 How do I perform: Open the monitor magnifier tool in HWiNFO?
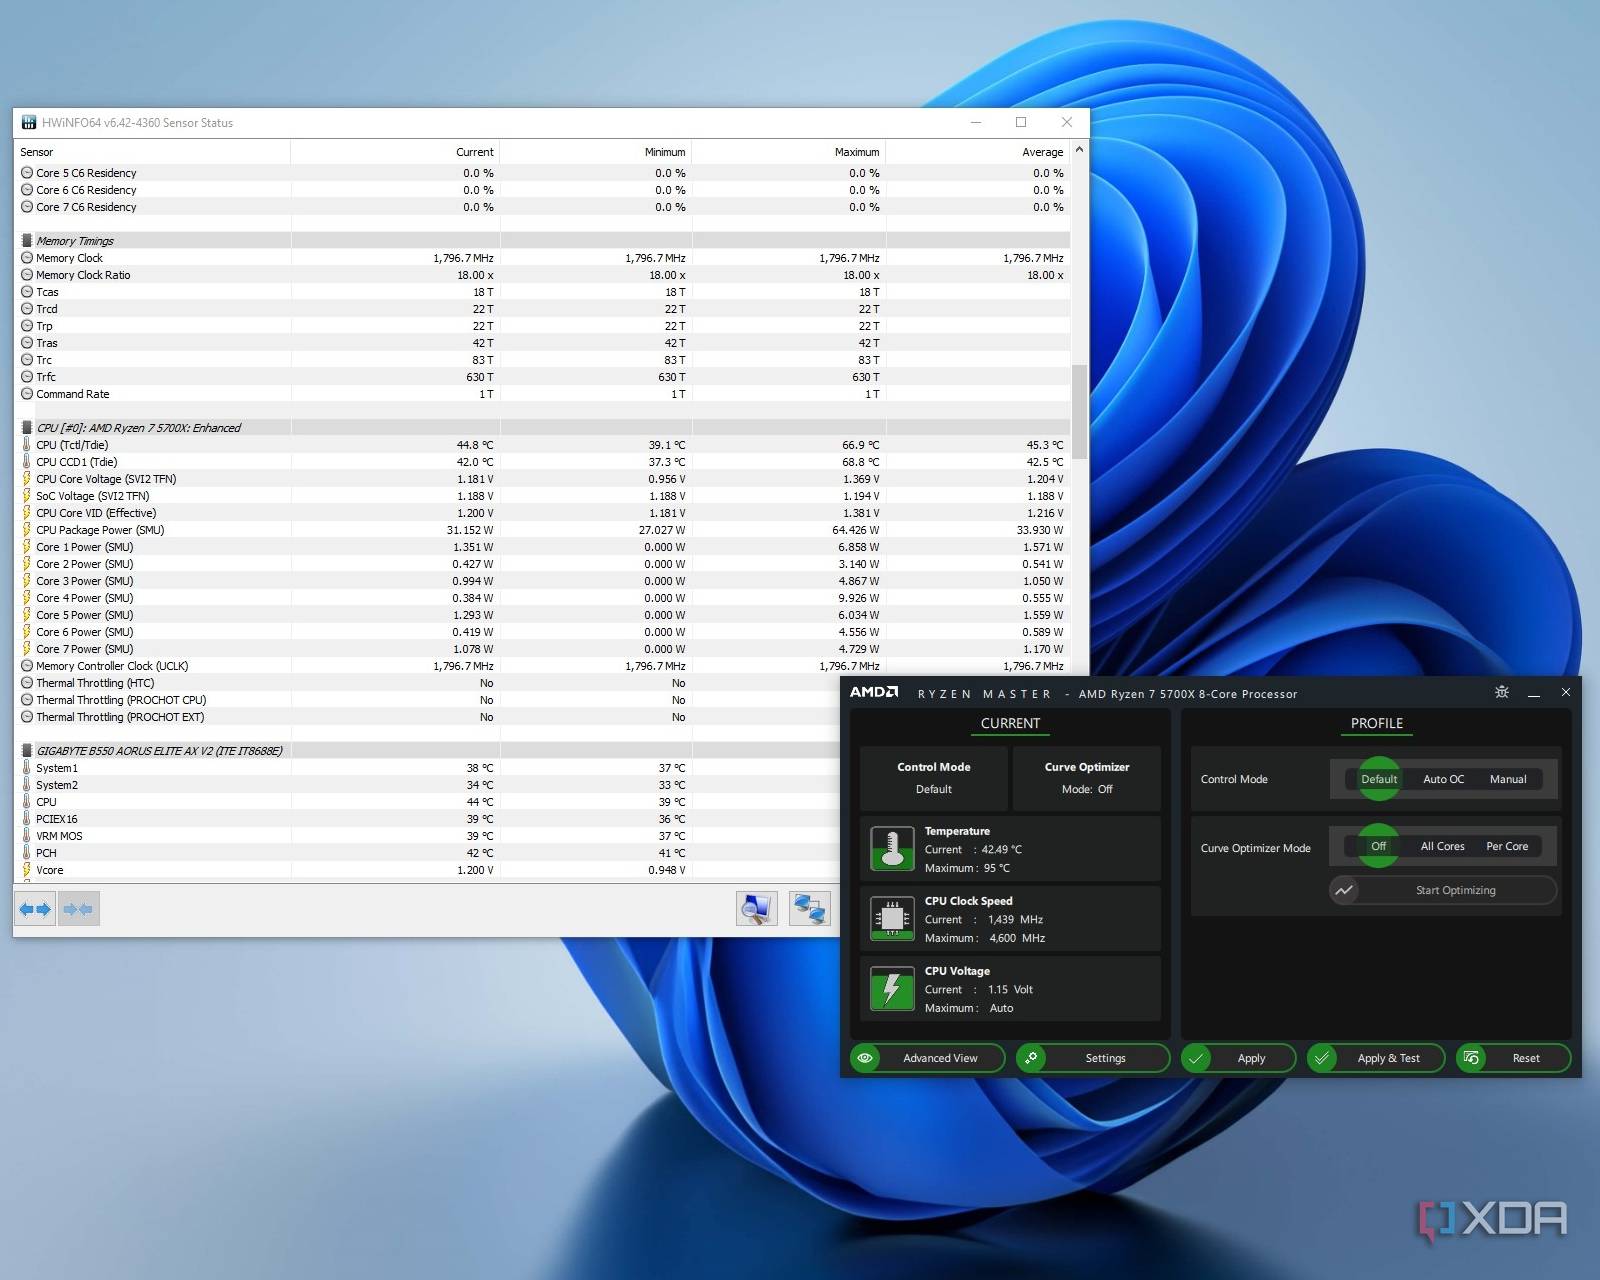[x=756, y=909]
